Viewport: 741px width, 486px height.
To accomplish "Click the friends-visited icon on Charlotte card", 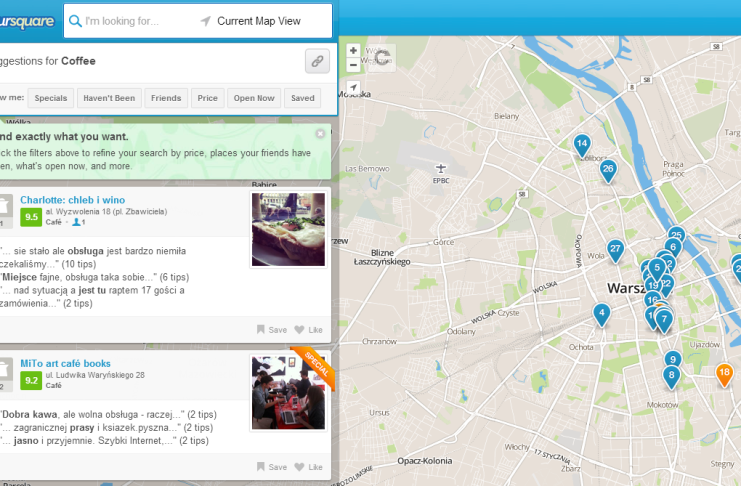I will point(78,222).
